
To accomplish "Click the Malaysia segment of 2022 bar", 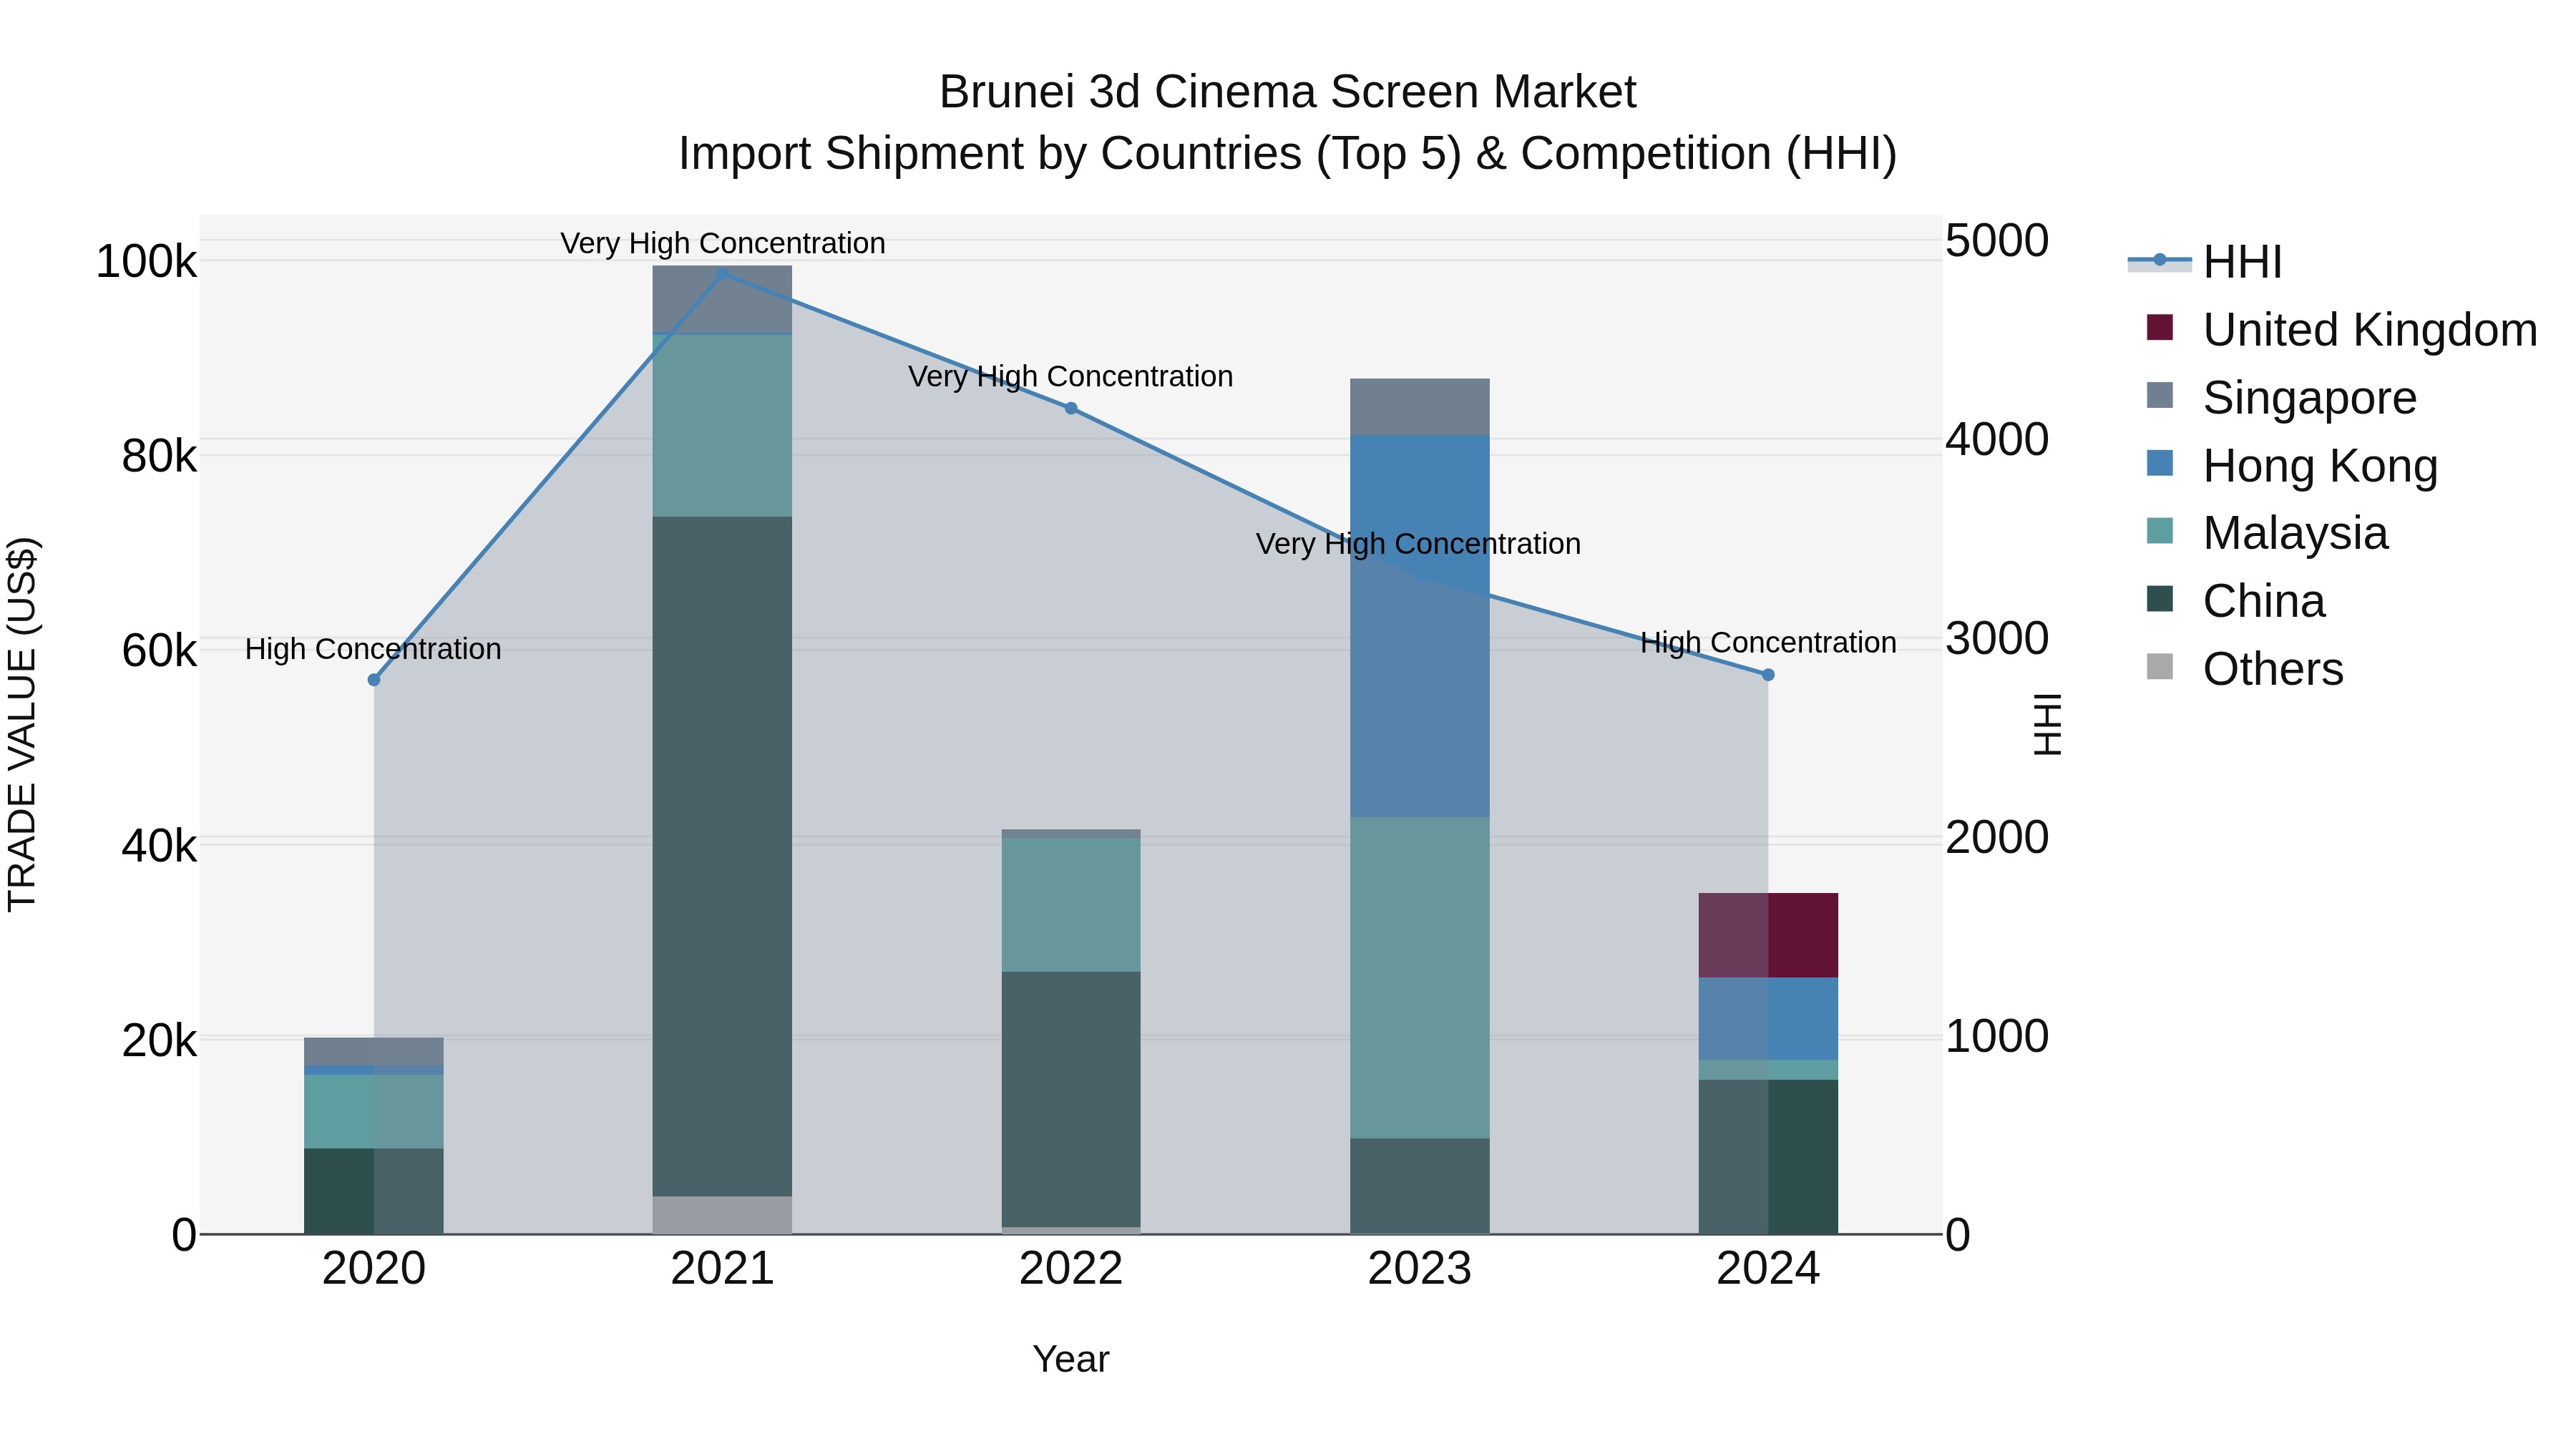I will point(1071,905).
